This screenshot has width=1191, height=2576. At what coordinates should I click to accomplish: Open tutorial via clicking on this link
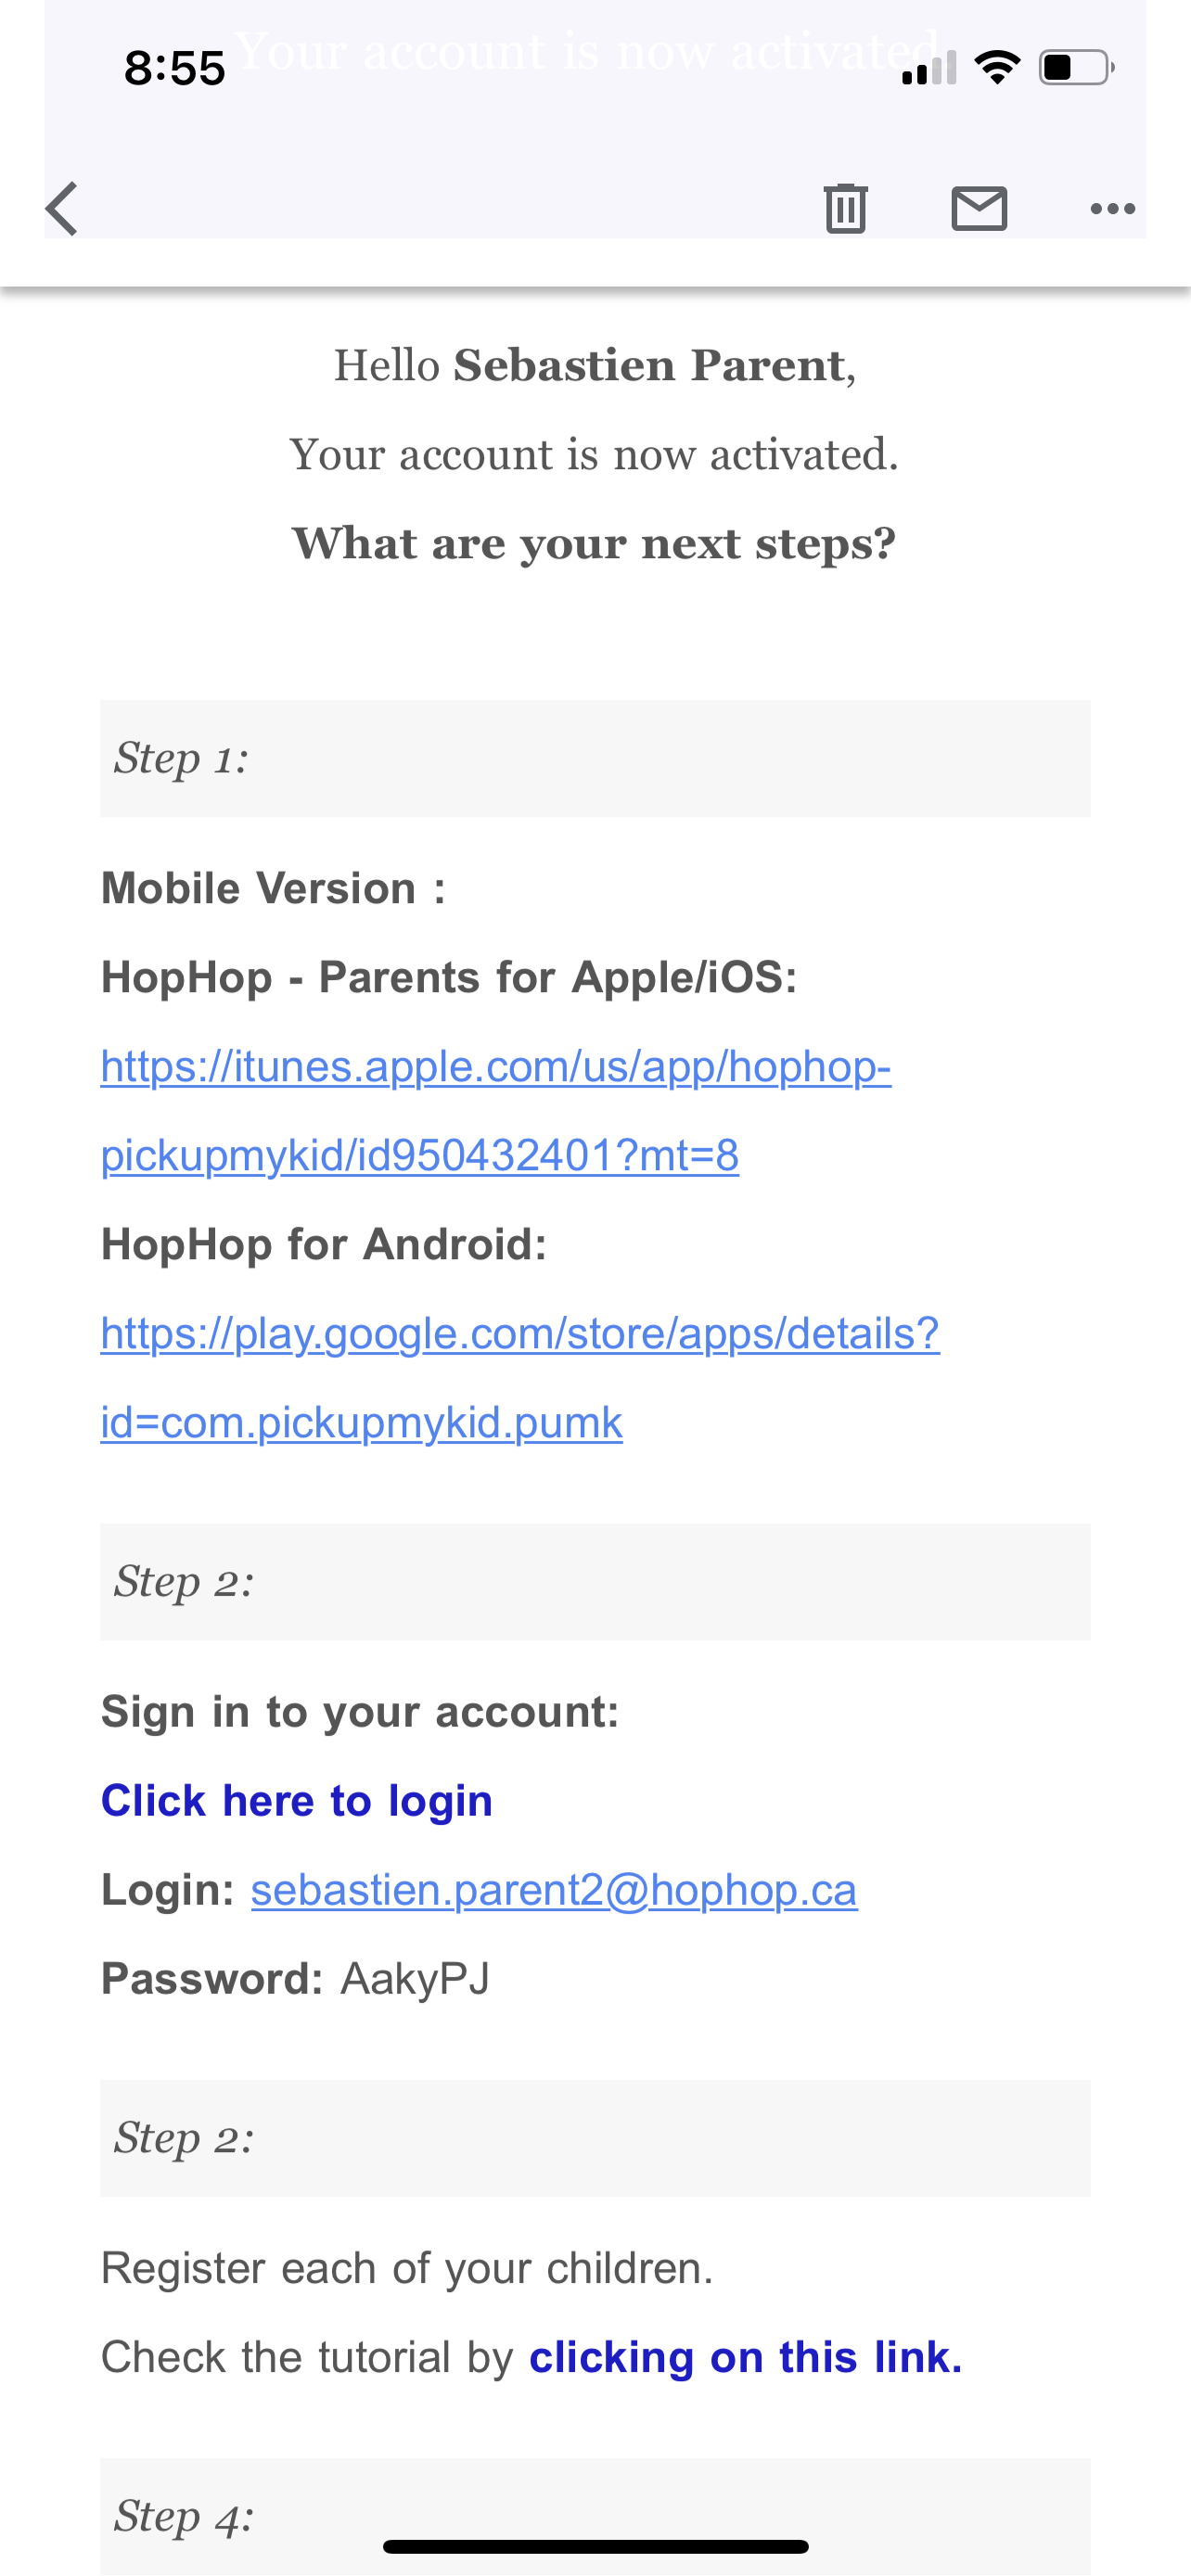coord(745,2356)
